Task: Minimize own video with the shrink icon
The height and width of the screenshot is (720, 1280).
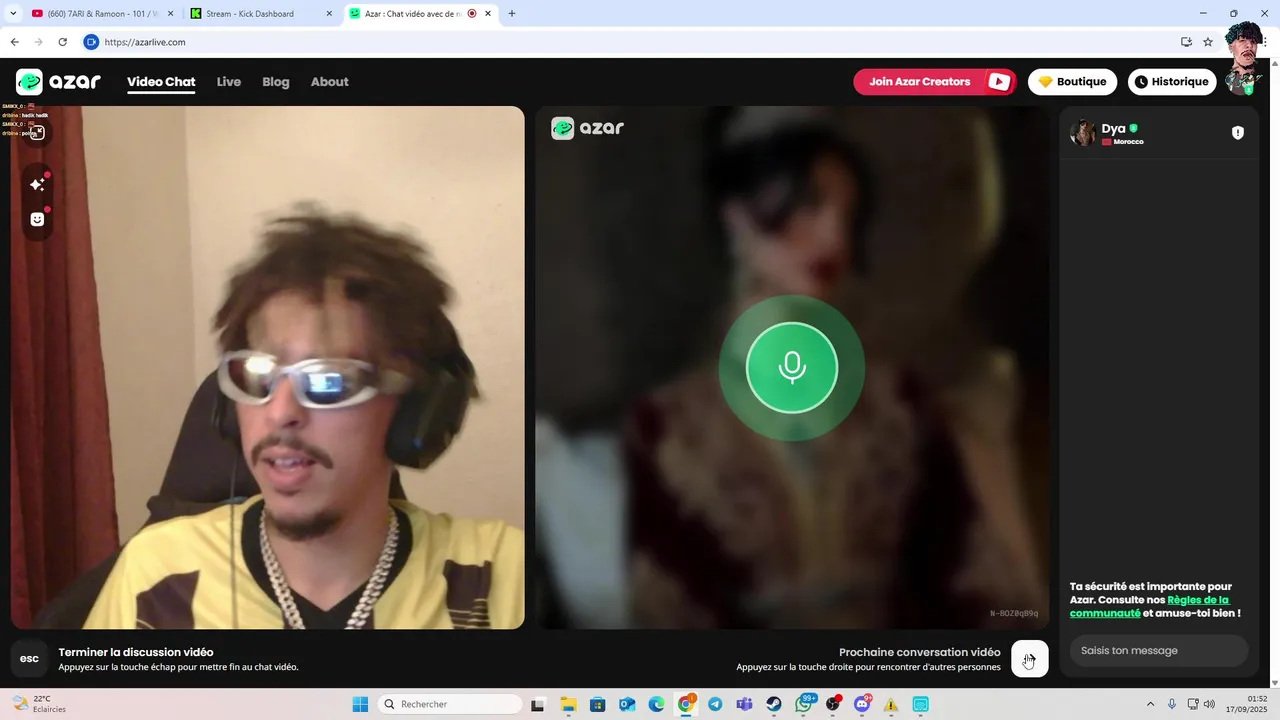Action: [x=37, y=132]
